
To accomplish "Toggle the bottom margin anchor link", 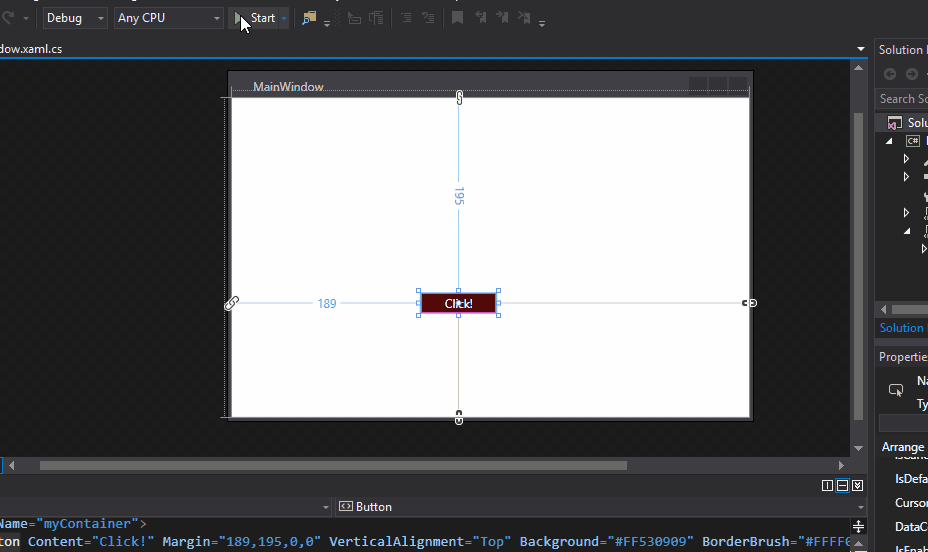I will (x=459, y=418).
